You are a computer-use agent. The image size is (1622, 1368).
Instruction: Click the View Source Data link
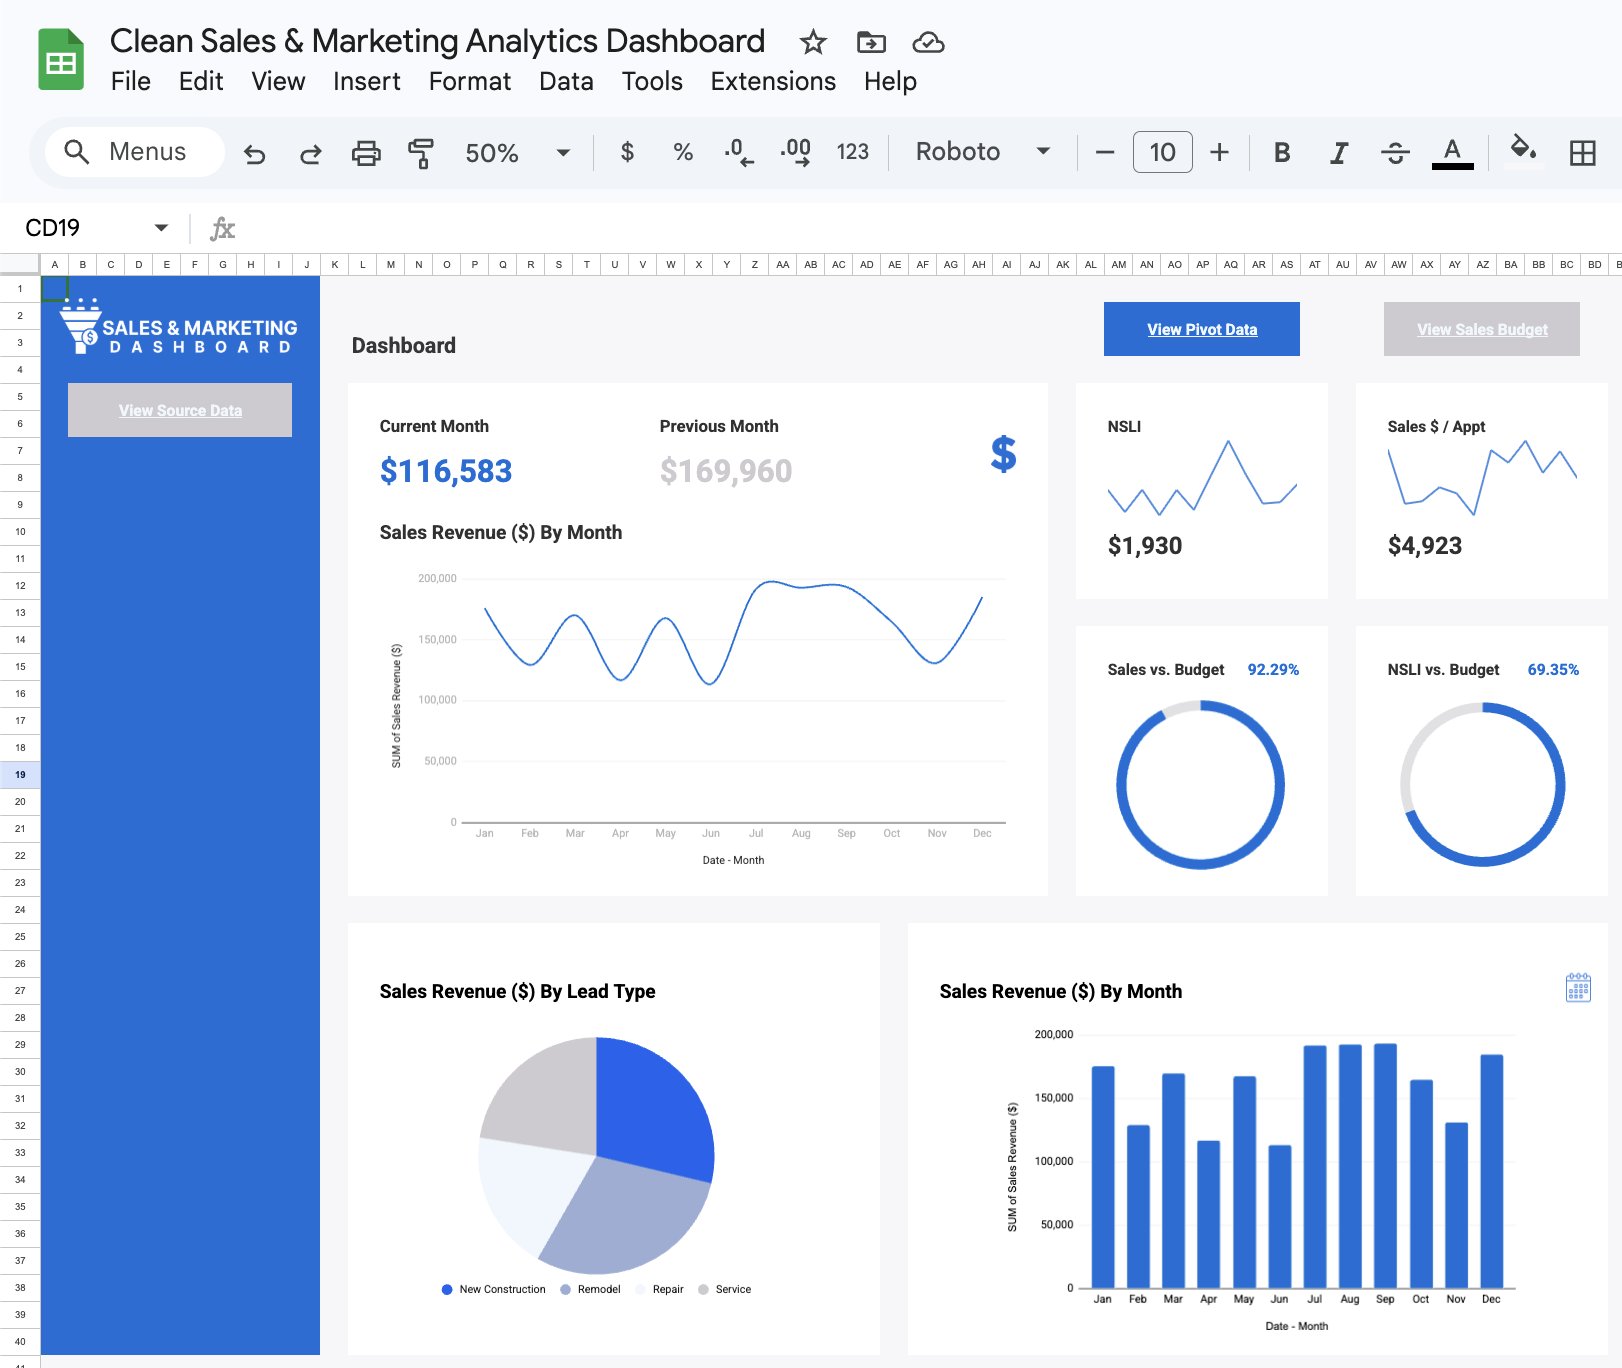180,410
